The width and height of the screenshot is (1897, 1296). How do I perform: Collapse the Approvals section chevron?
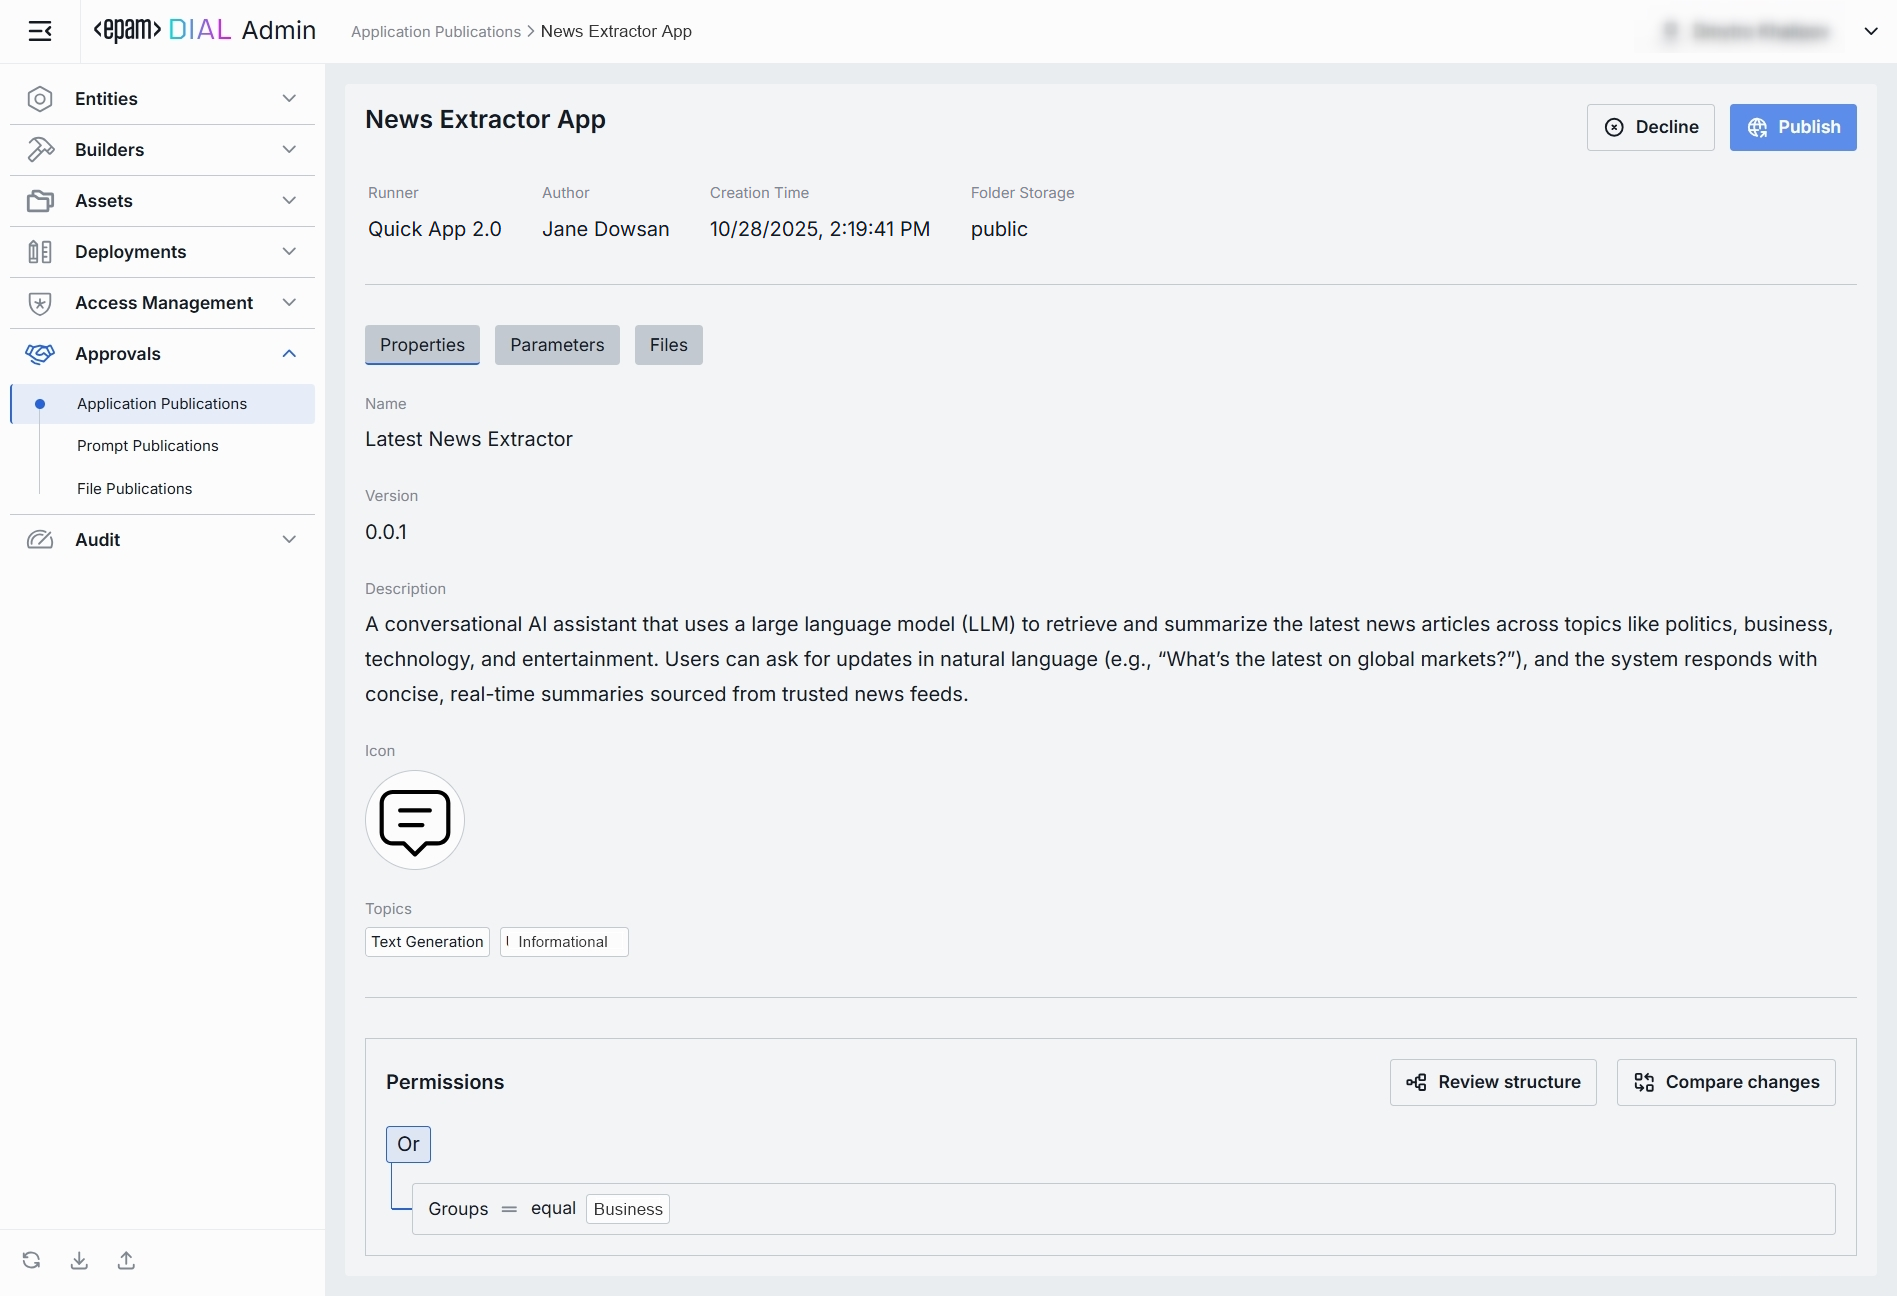[289, 354]
